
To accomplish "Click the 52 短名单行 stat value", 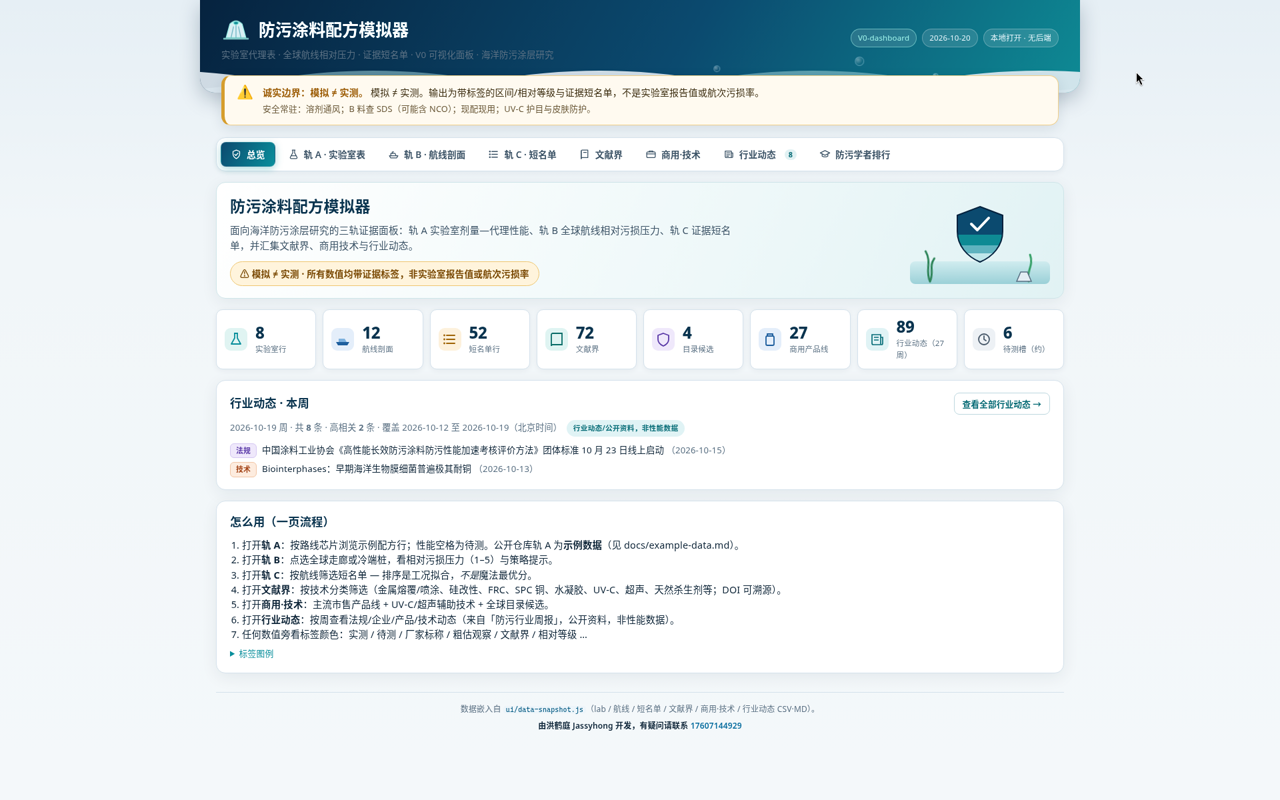I will (478, 333).
